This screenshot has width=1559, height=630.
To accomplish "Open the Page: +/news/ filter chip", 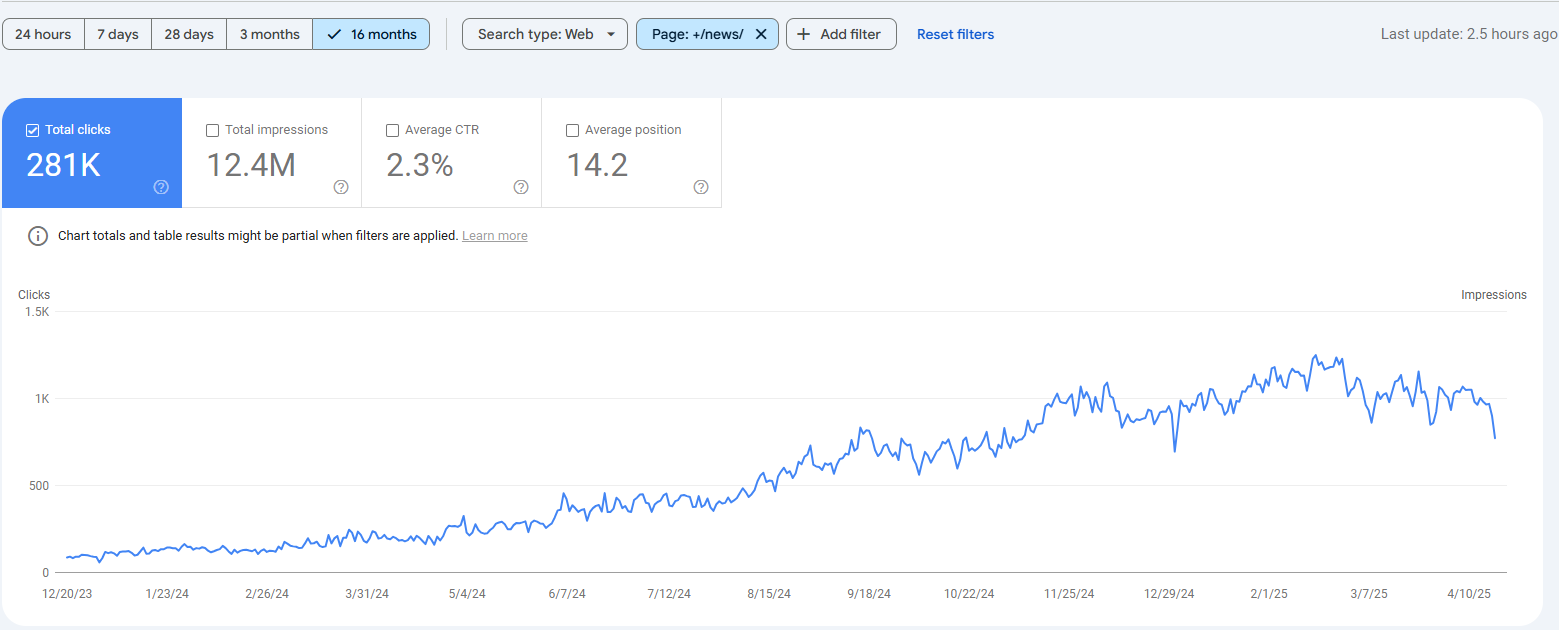I will [698, 34].
